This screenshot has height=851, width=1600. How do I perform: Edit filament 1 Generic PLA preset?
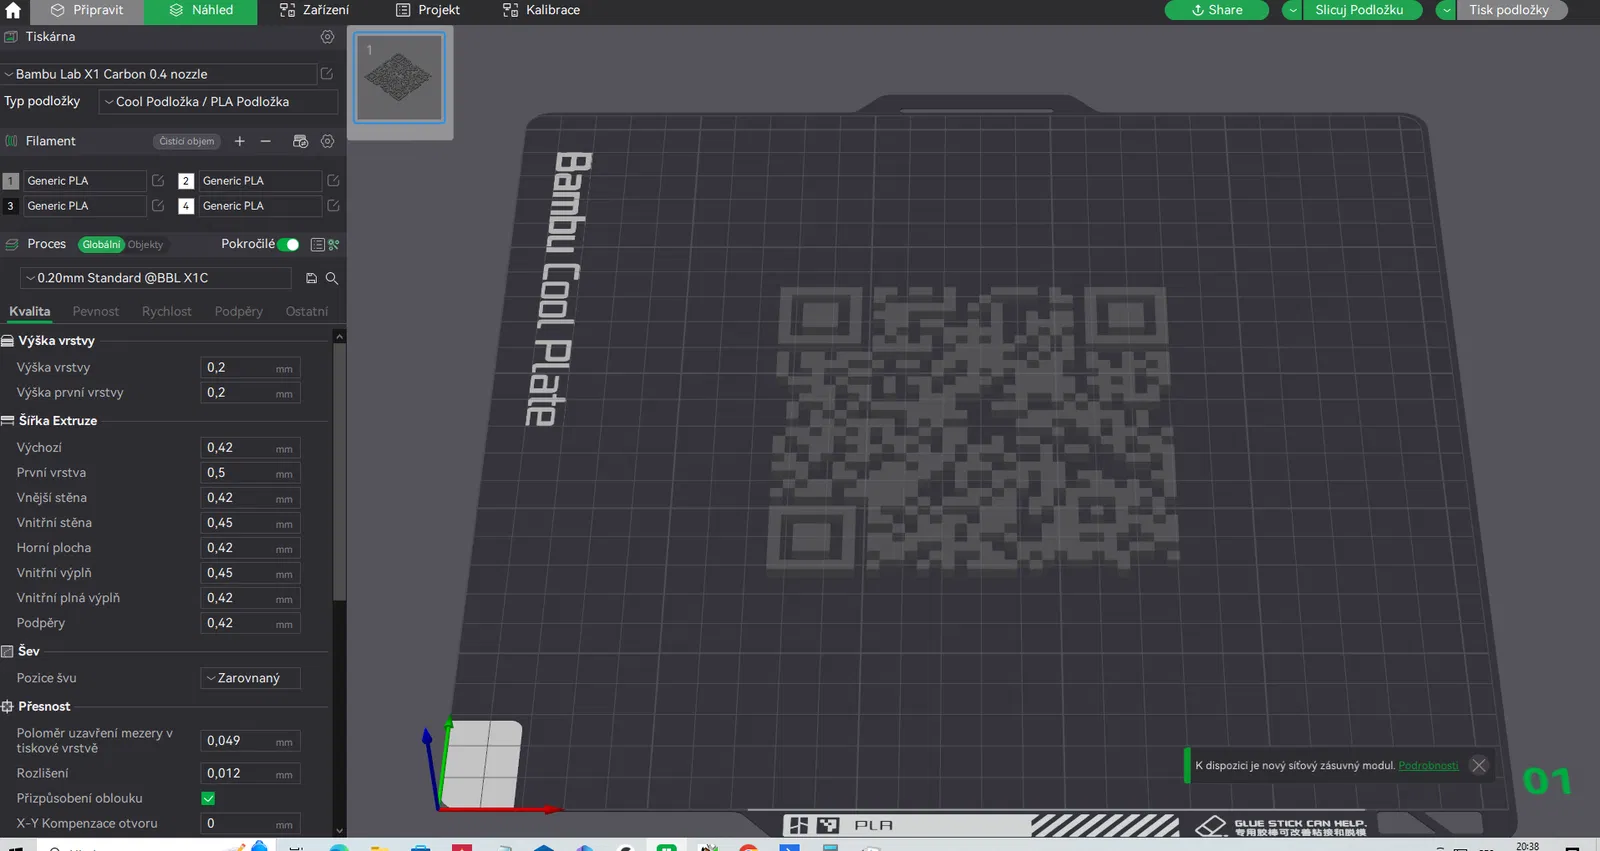click(158, 181)
